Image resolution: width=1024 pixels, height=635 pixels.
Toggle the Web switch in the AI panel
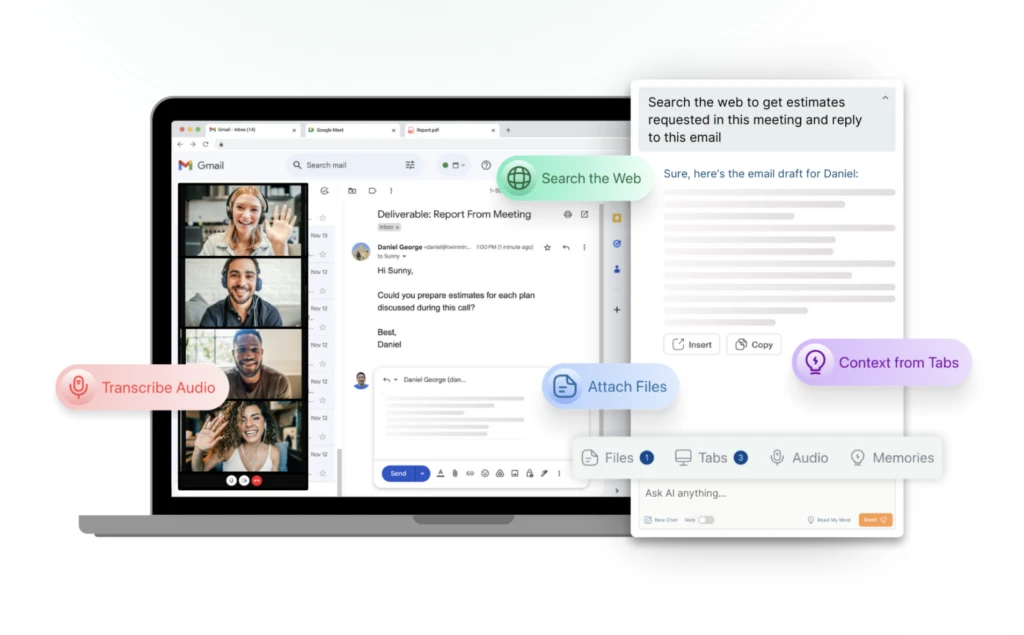click(x=706, y=520)
